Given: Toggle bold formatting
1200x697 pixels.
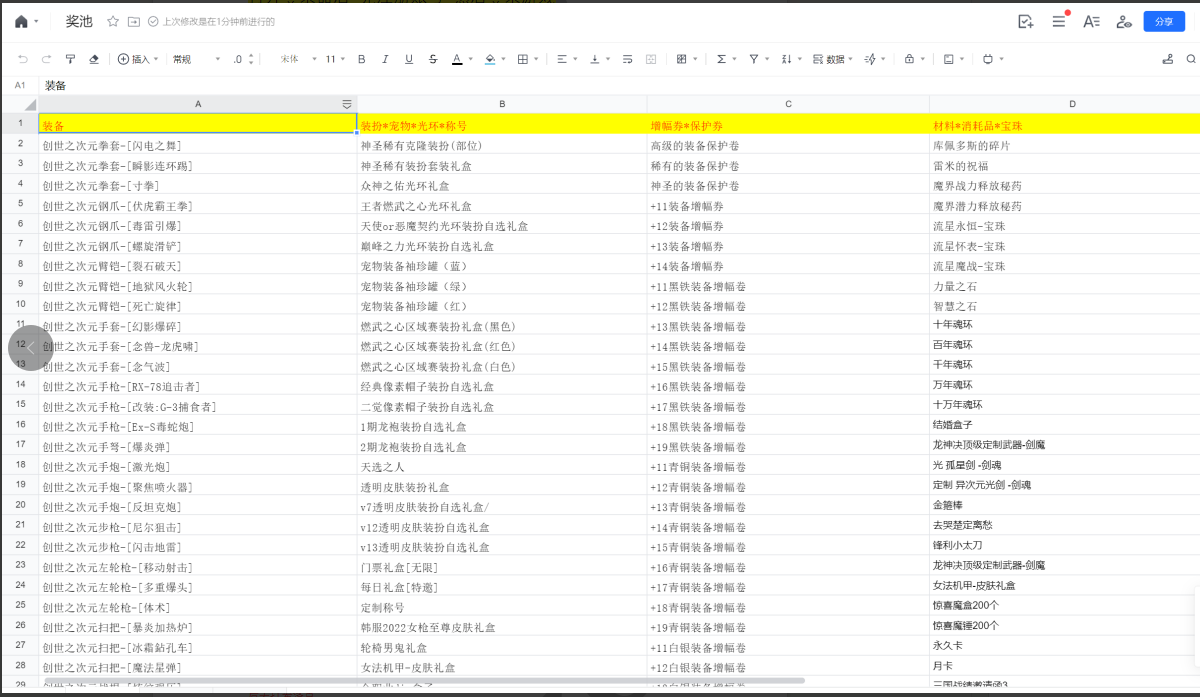Looking at the screenshot, I should (x=361, y=59).
